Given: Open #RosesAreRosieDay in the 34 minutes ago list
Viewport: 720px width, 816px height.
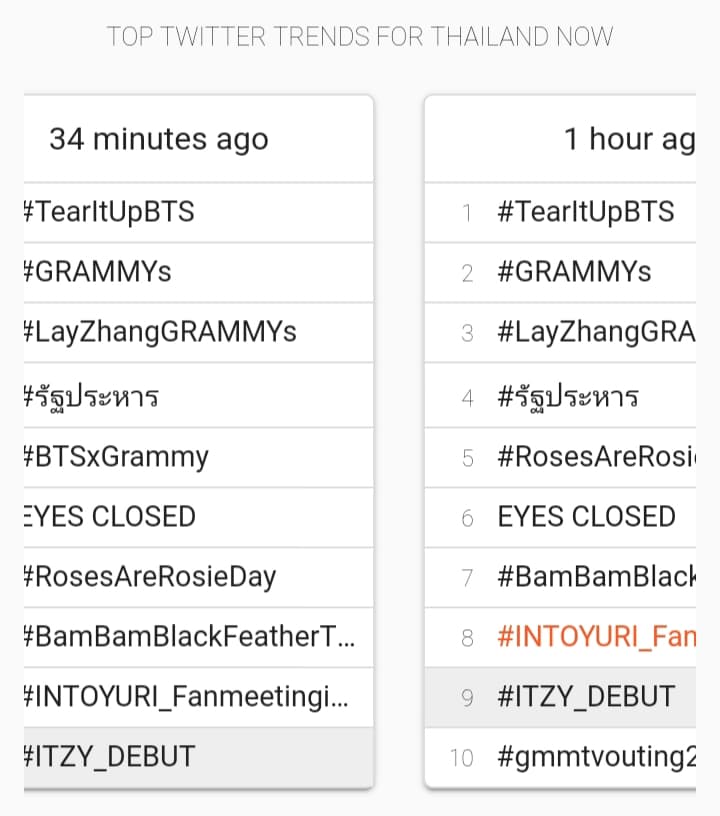Looking at the screenshot, I should point(150,577).
